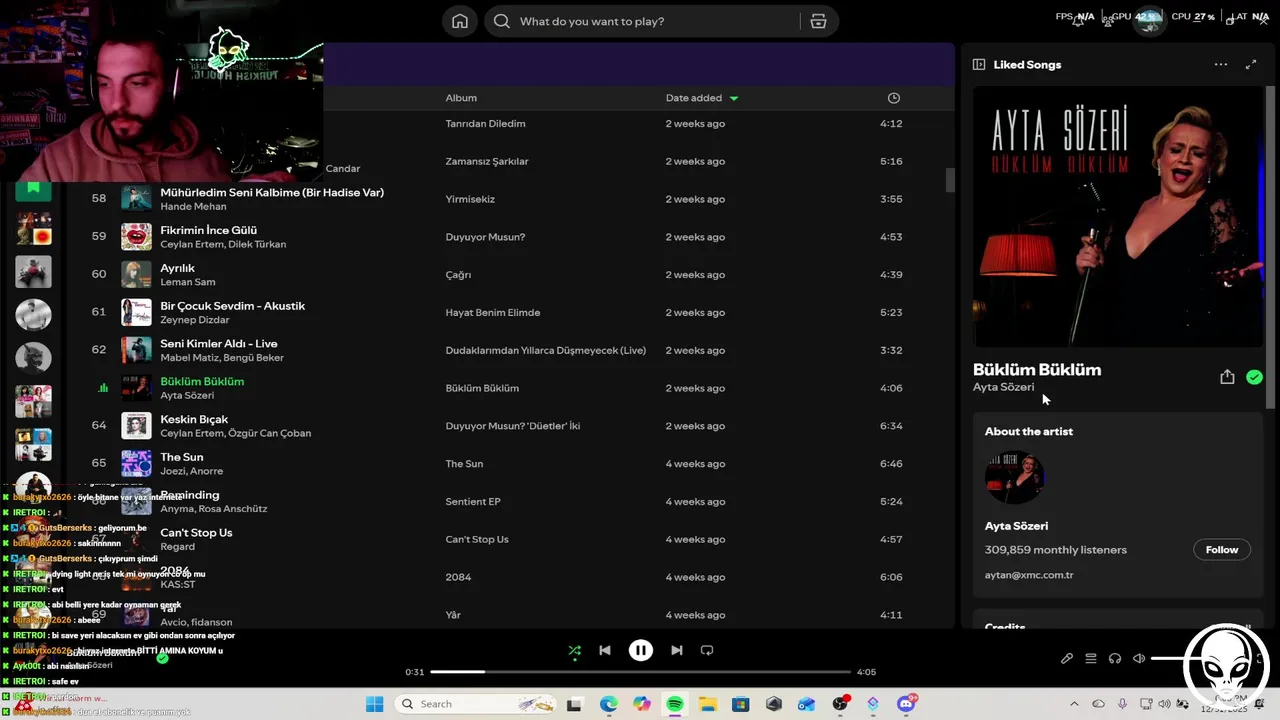The height and width of the screenshot is (720, 1280).
Task: Open the Tanrıdan Diledim album link
Action: tap(485, 124)
